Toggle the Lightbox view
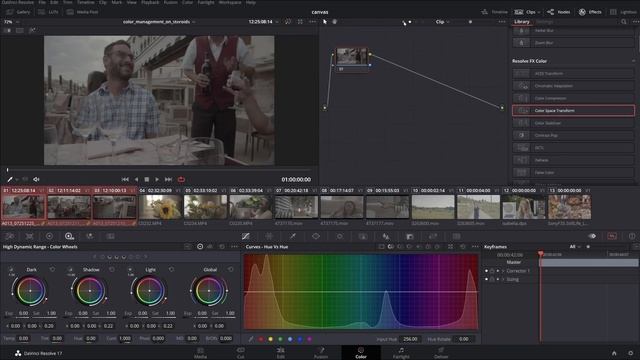The height and width of the screenshot is (360, 640). pos(624,12)
